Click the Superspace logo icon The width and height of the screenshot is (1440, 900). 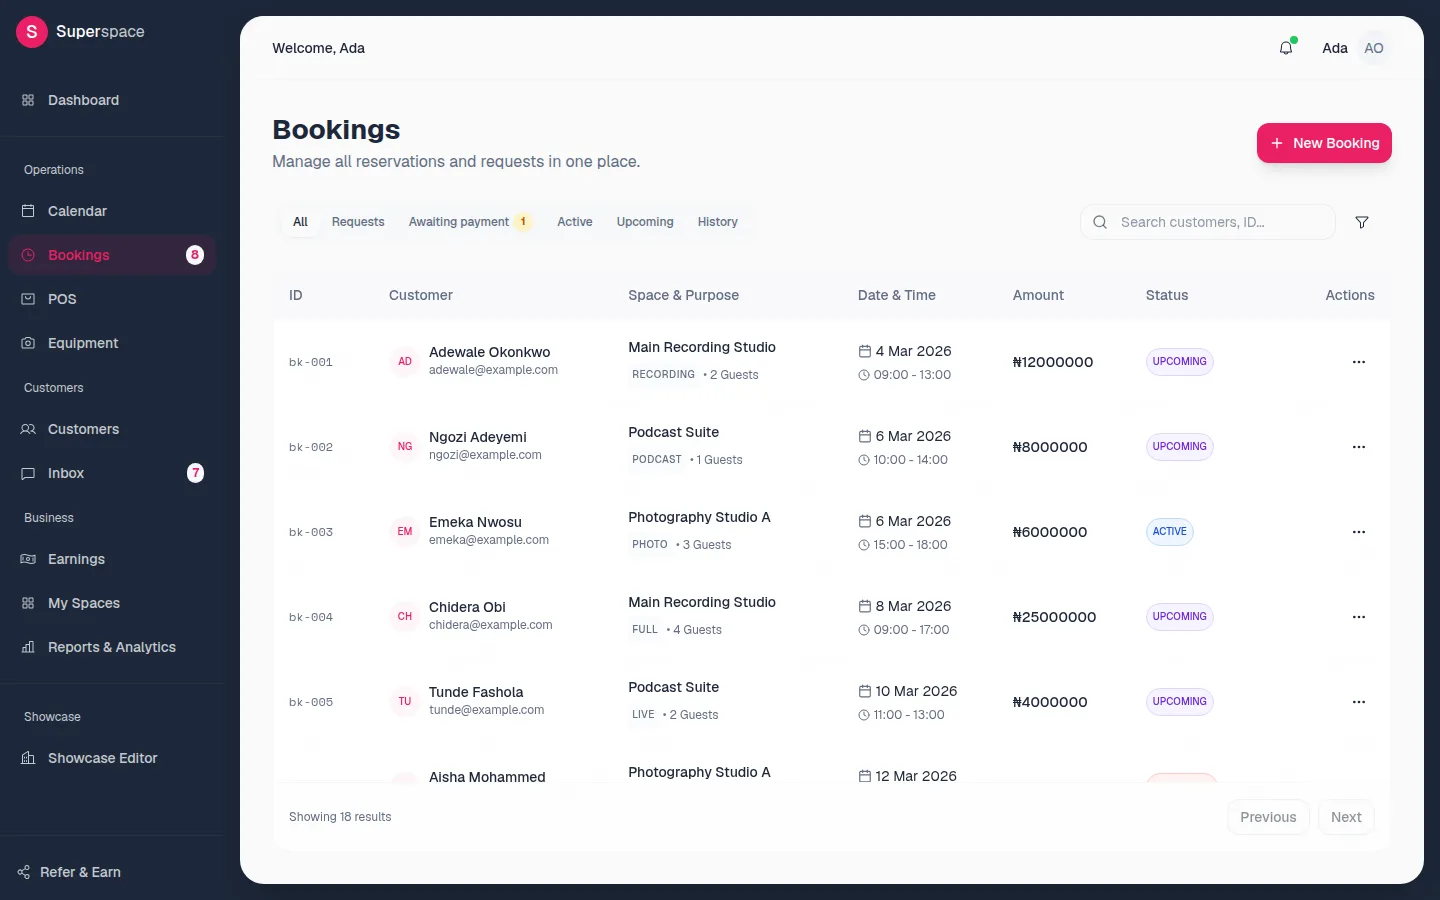point(32,32)
